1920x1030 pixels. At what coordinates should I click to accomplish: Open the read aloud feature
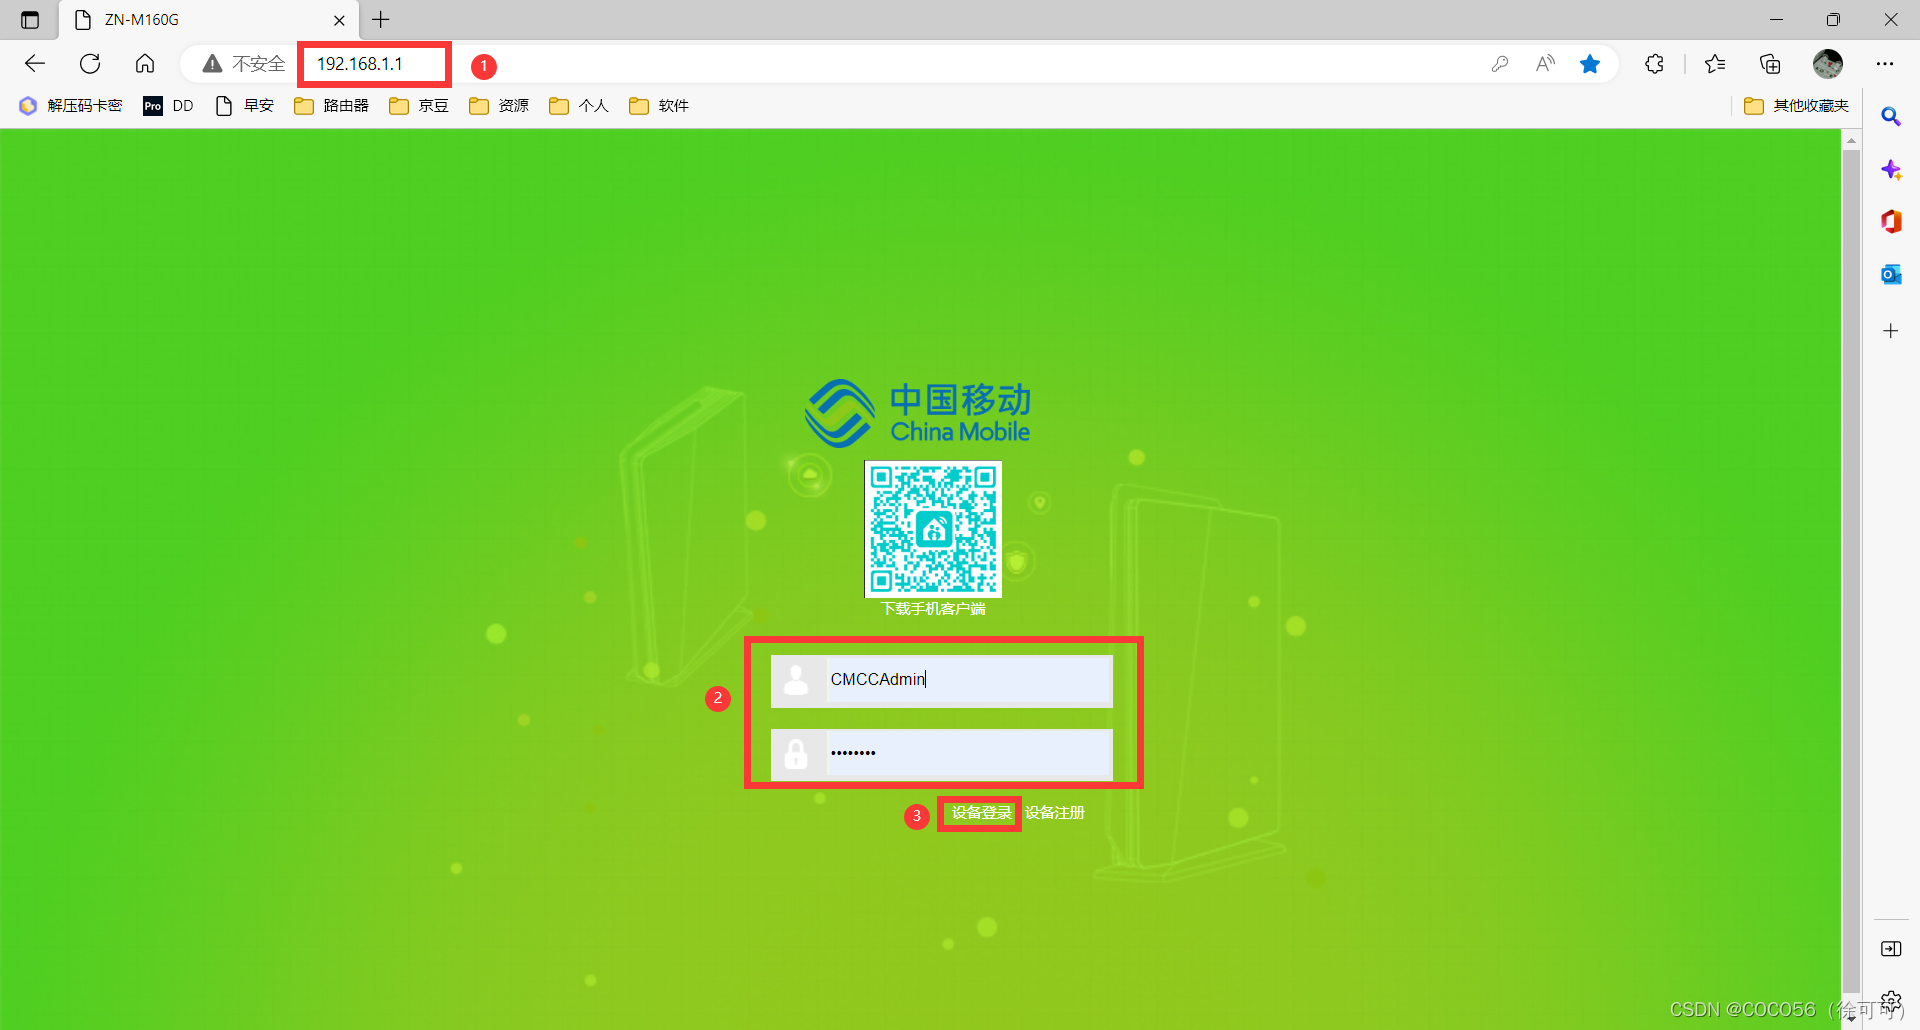(1545, 64)
